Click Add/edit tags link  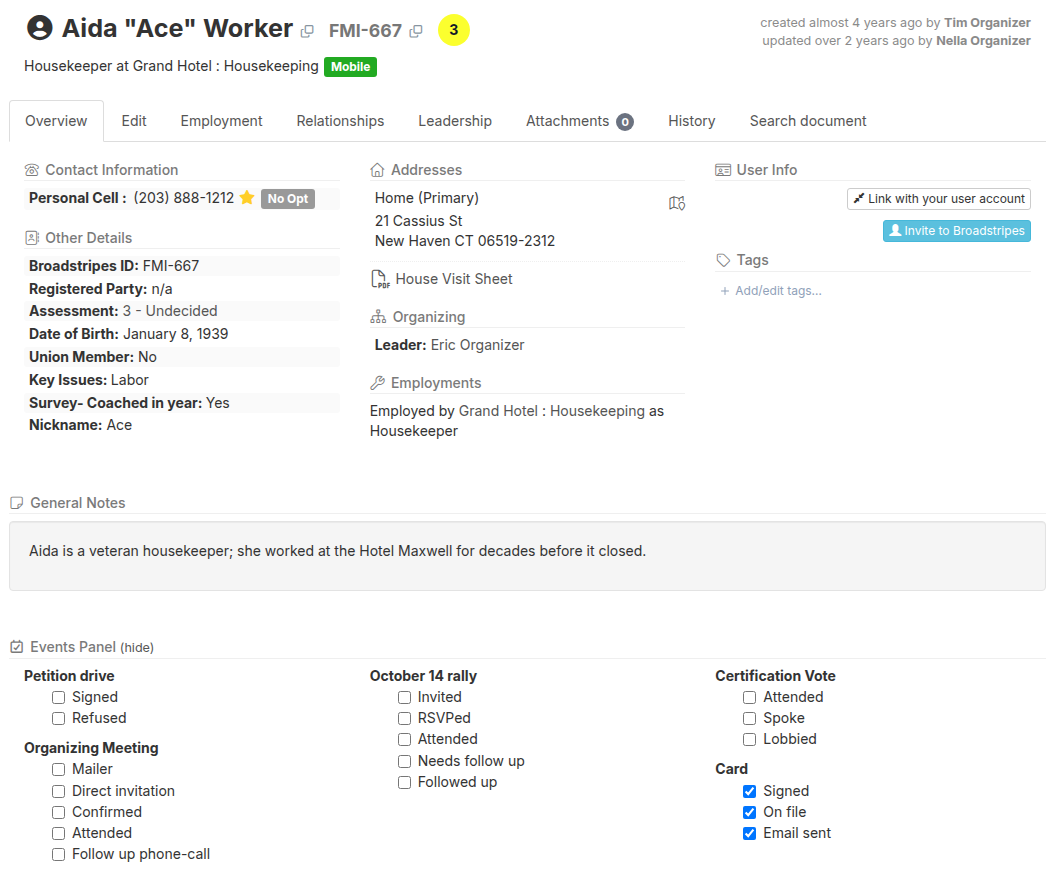(771, 290)
